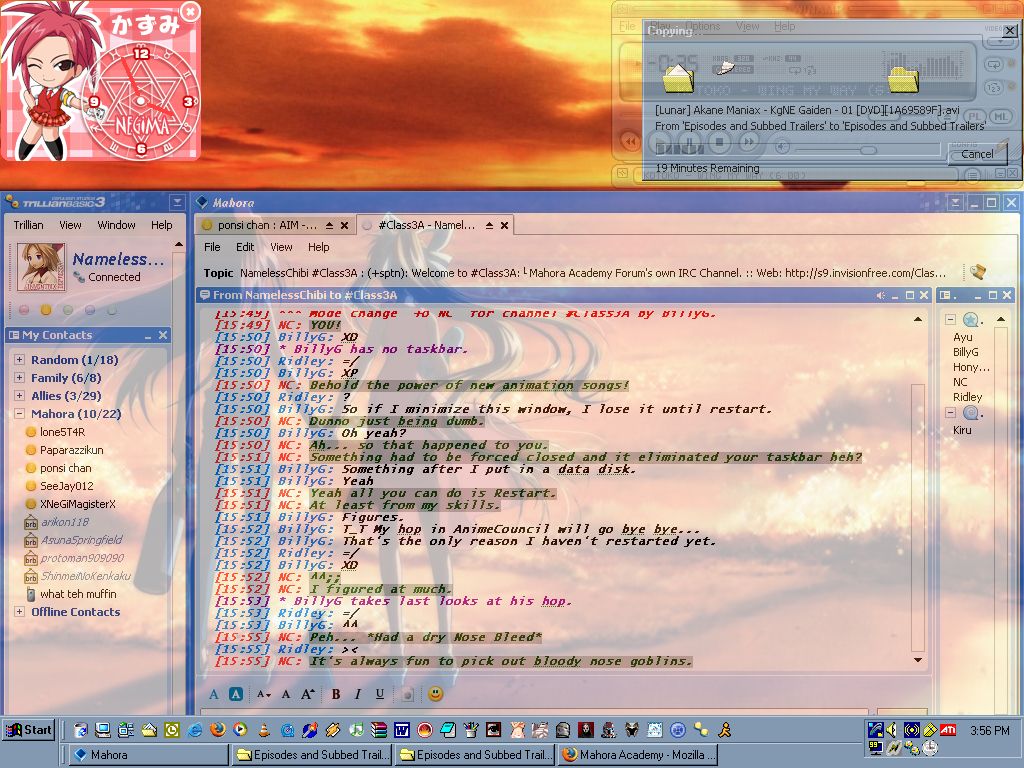Open the Trillian menu

(x=28, y=225)
